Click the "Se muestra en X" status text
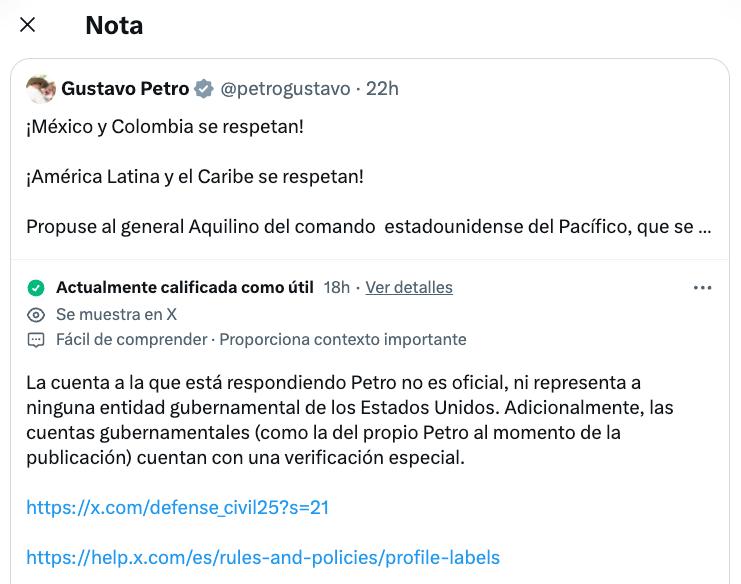This screenshot has width=741, height=584. (x=116, y=314)
